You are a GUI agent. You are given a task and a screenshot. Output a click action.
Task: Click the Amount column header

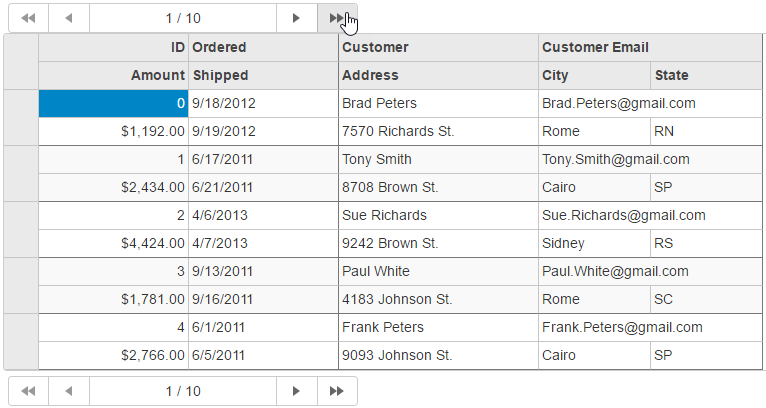(113, 75)
